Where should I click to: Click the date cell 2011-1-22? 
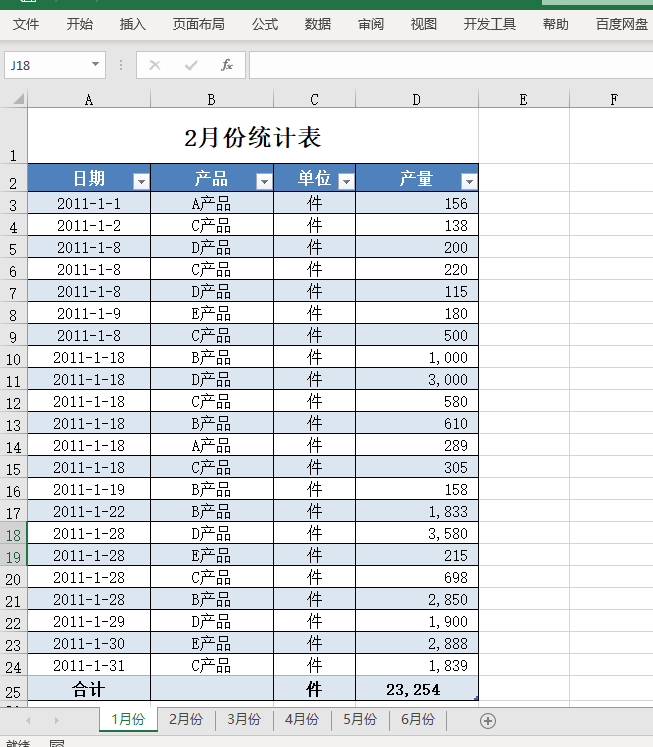point(89,511)
